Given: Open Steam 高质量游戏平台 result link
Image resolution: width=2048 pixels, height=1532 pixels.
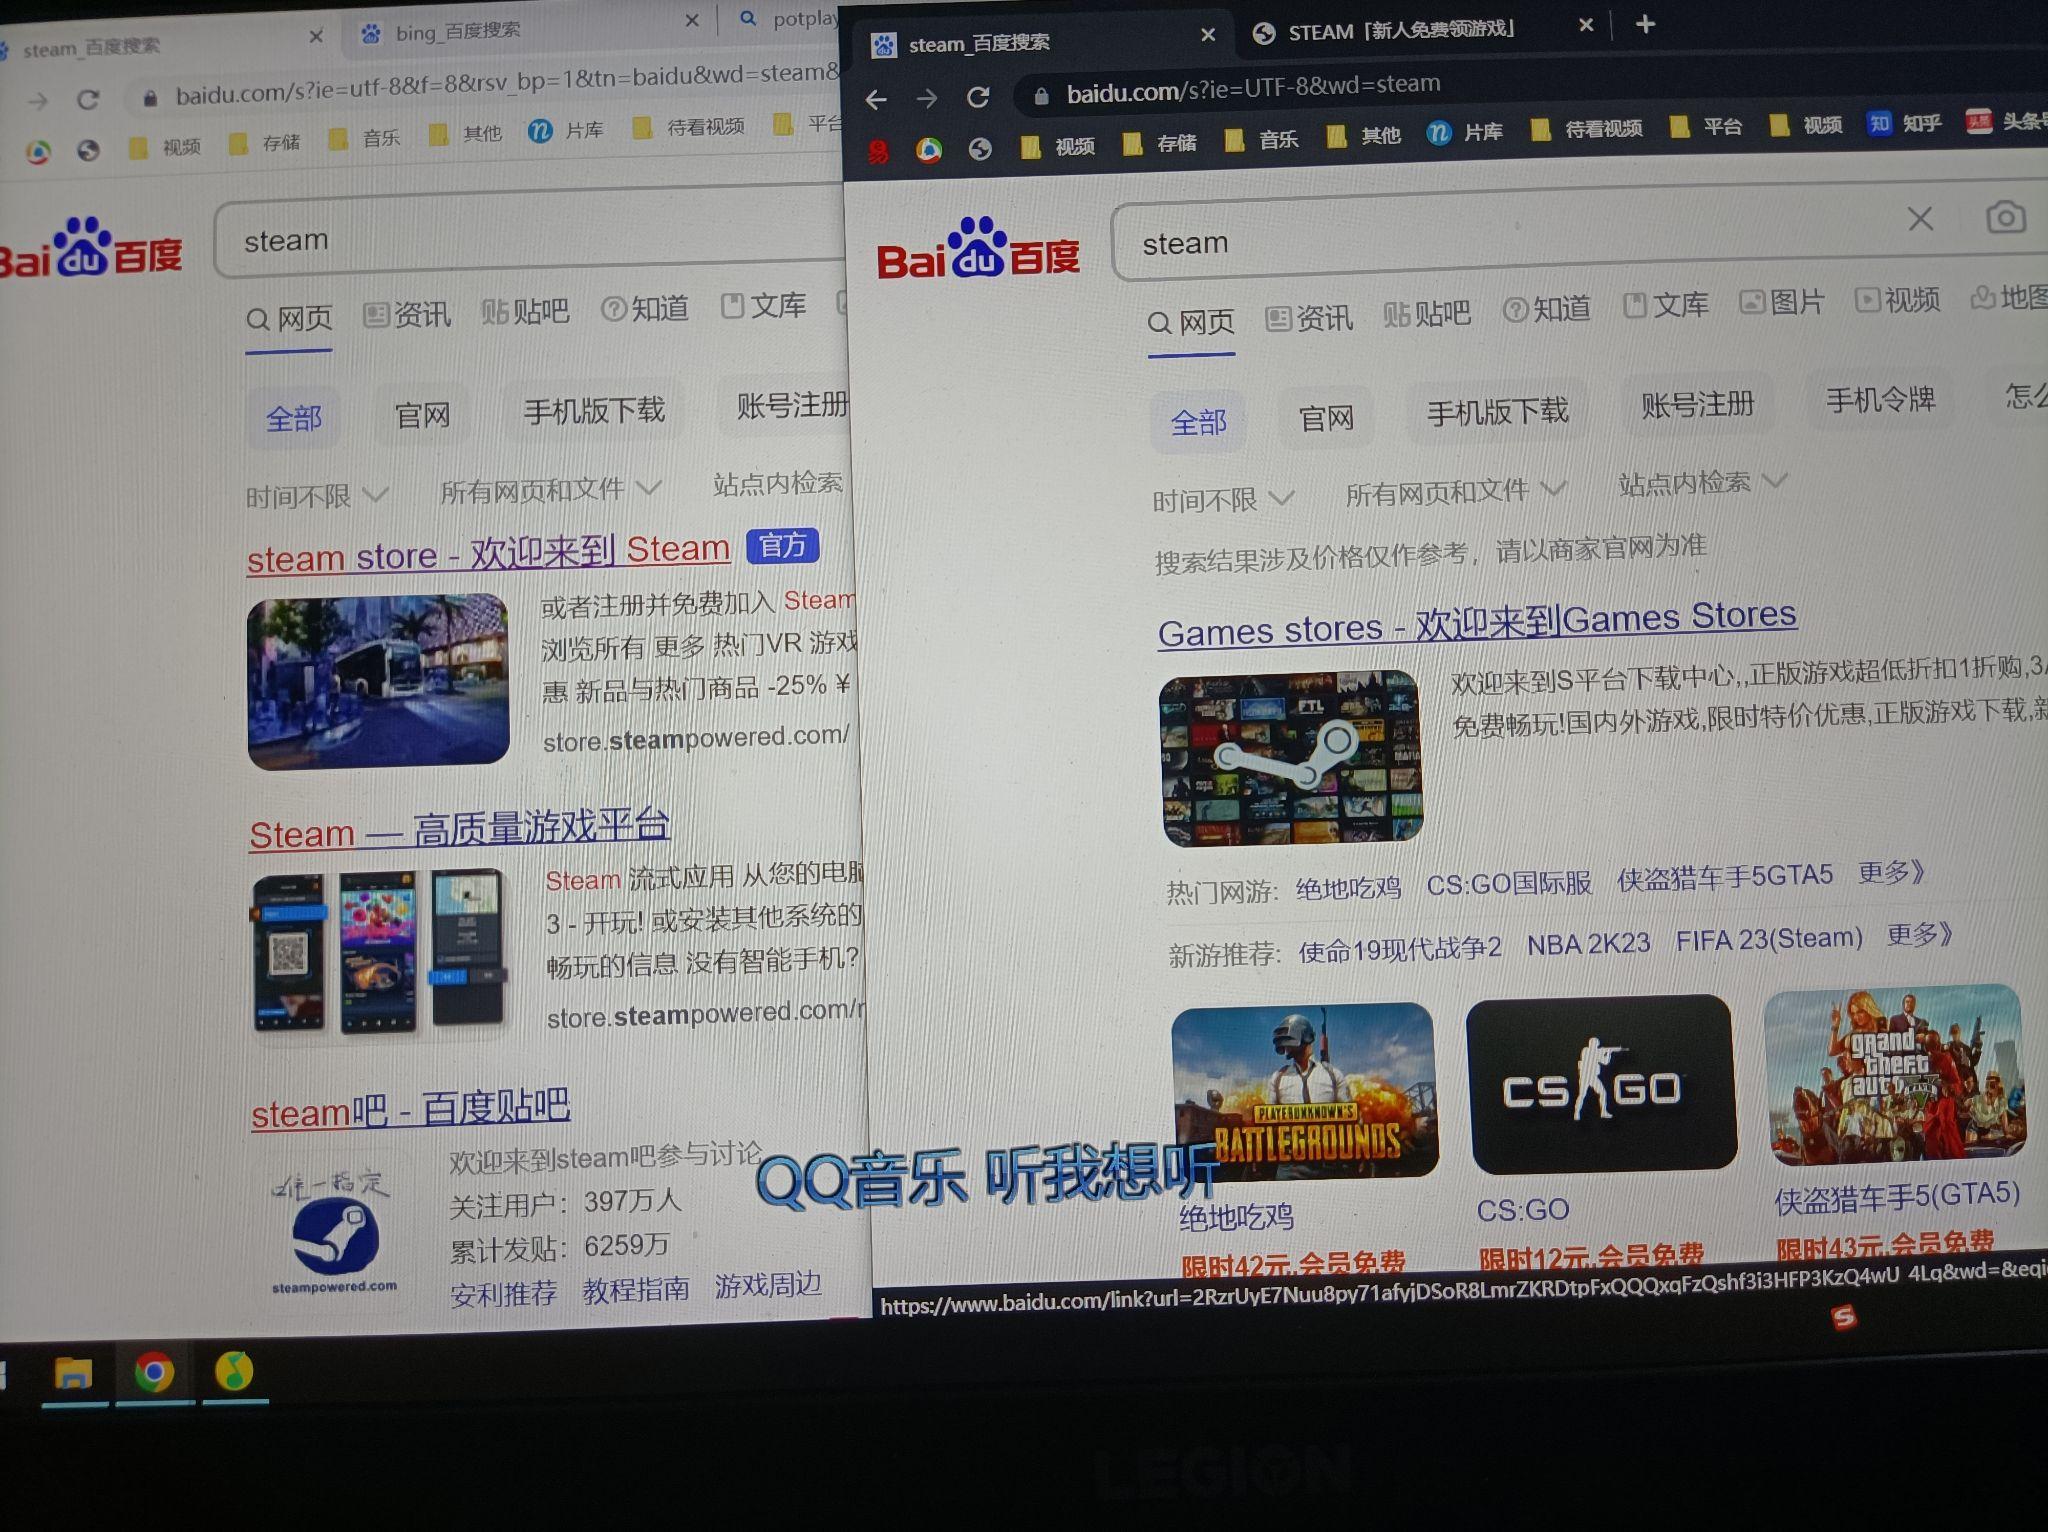Looking at the screenshot, I should (x=459, y=830).
